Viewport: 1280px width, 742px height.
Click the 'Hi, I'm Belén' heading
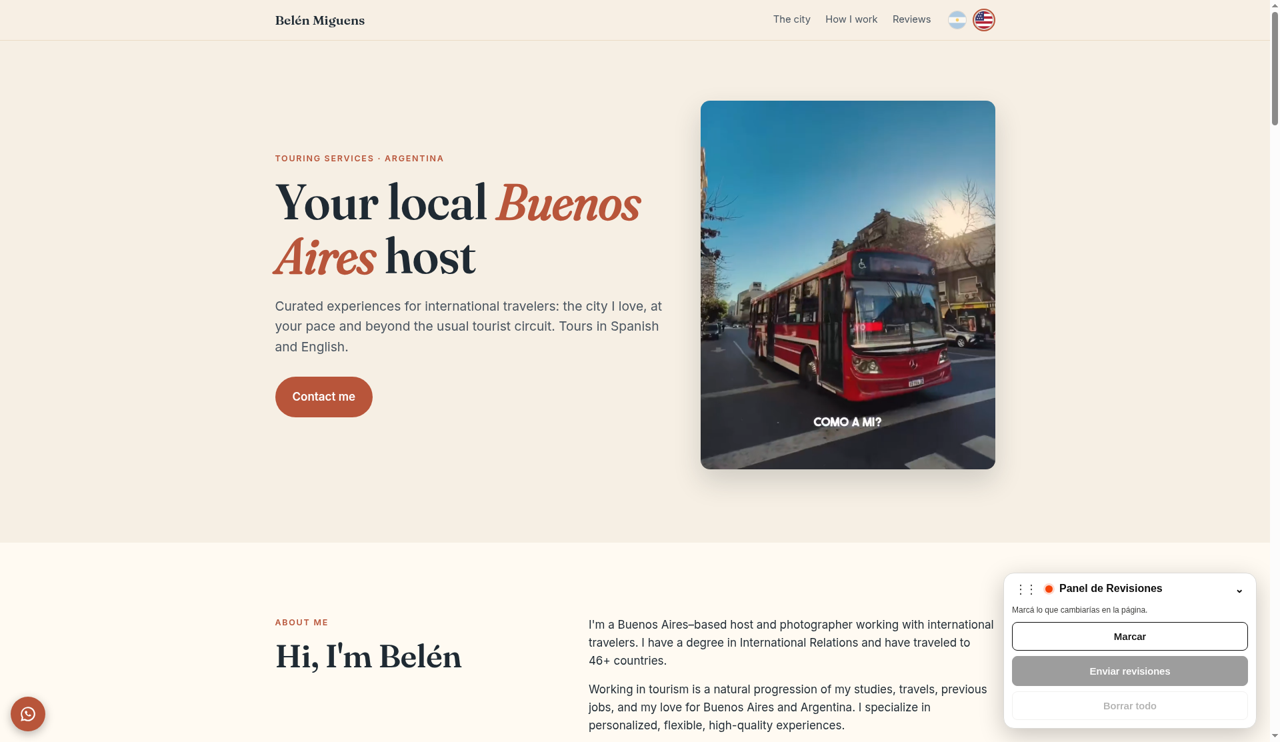click(x=368, y=657)
